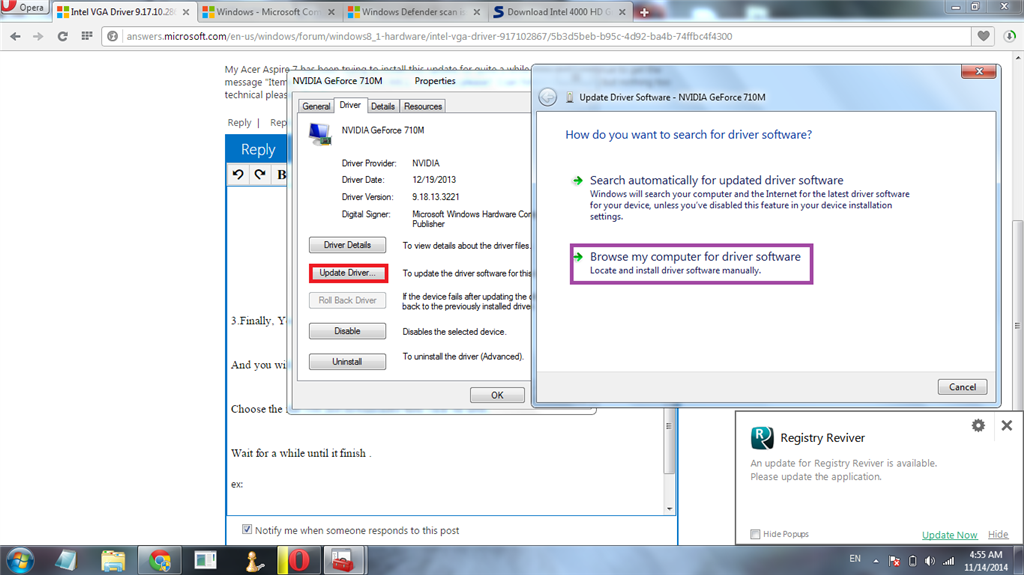1024x575 pixels.
Task: Close the Download Intel 4000 HD tab
Action: 622,12
